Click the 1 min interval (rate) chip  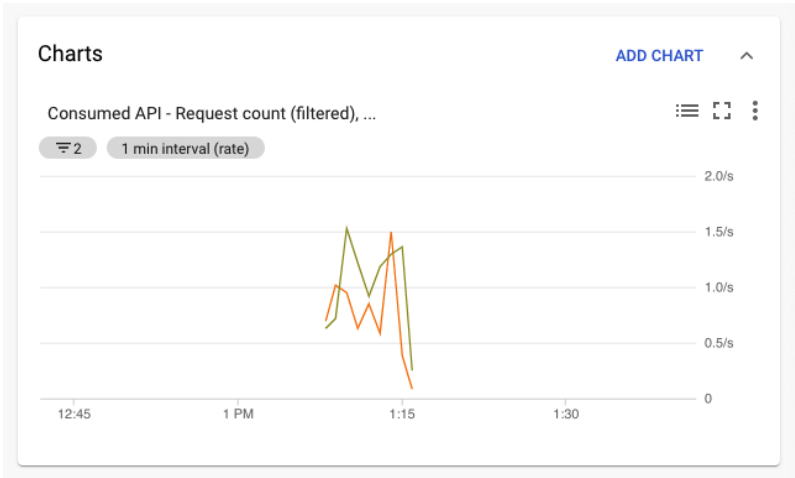pos(186,148)
